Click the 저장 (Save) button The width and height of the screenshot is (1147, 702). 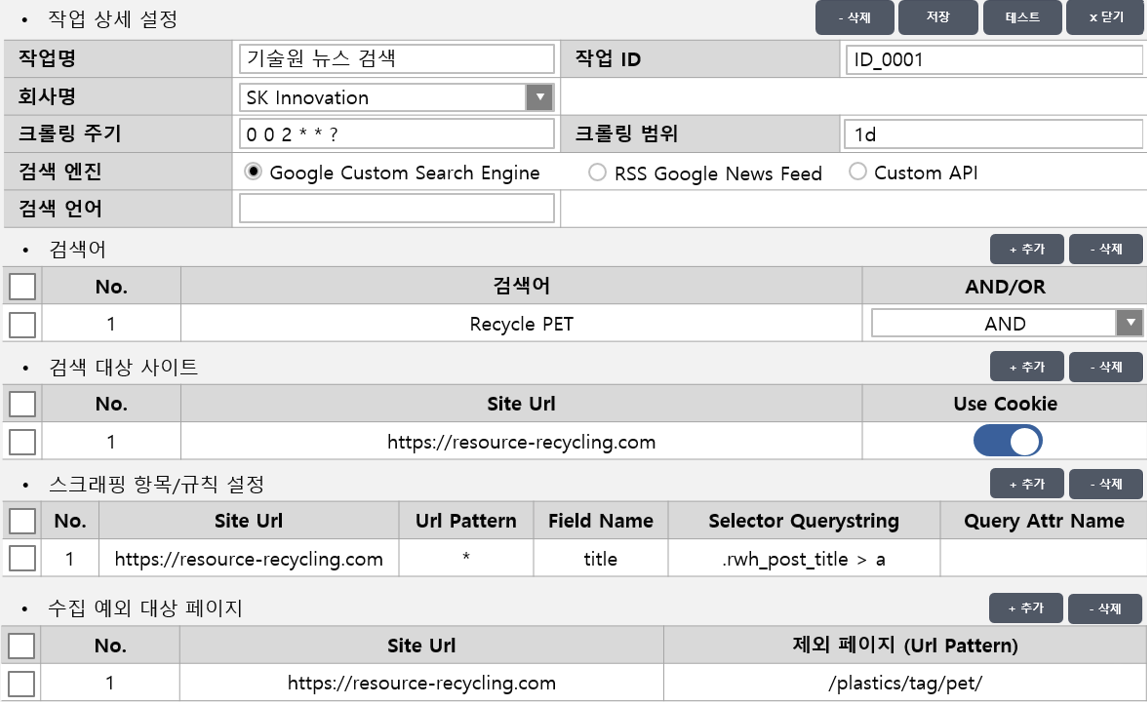click(937, 18)
